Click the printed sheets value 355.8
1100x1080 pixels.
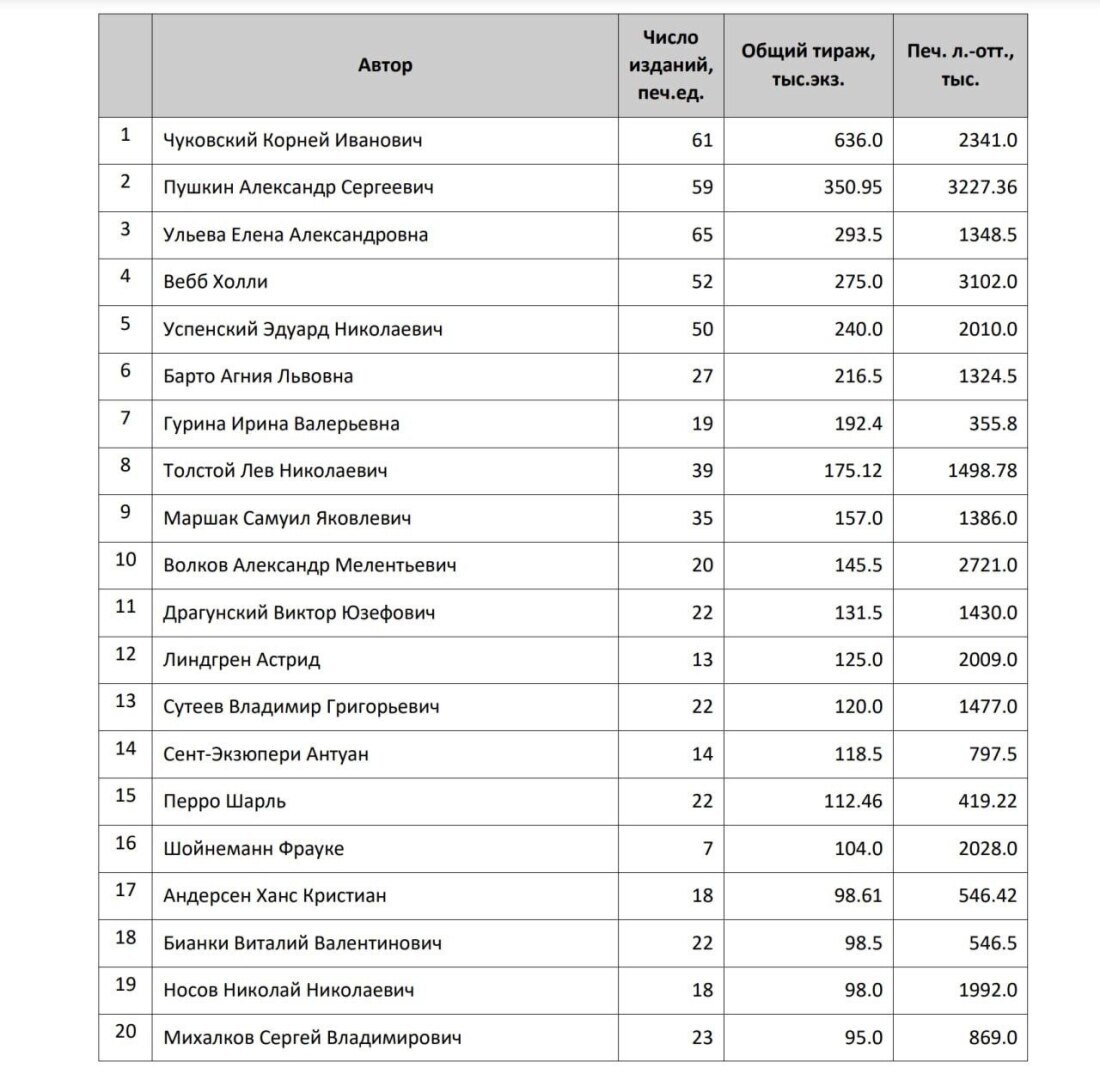993,424
